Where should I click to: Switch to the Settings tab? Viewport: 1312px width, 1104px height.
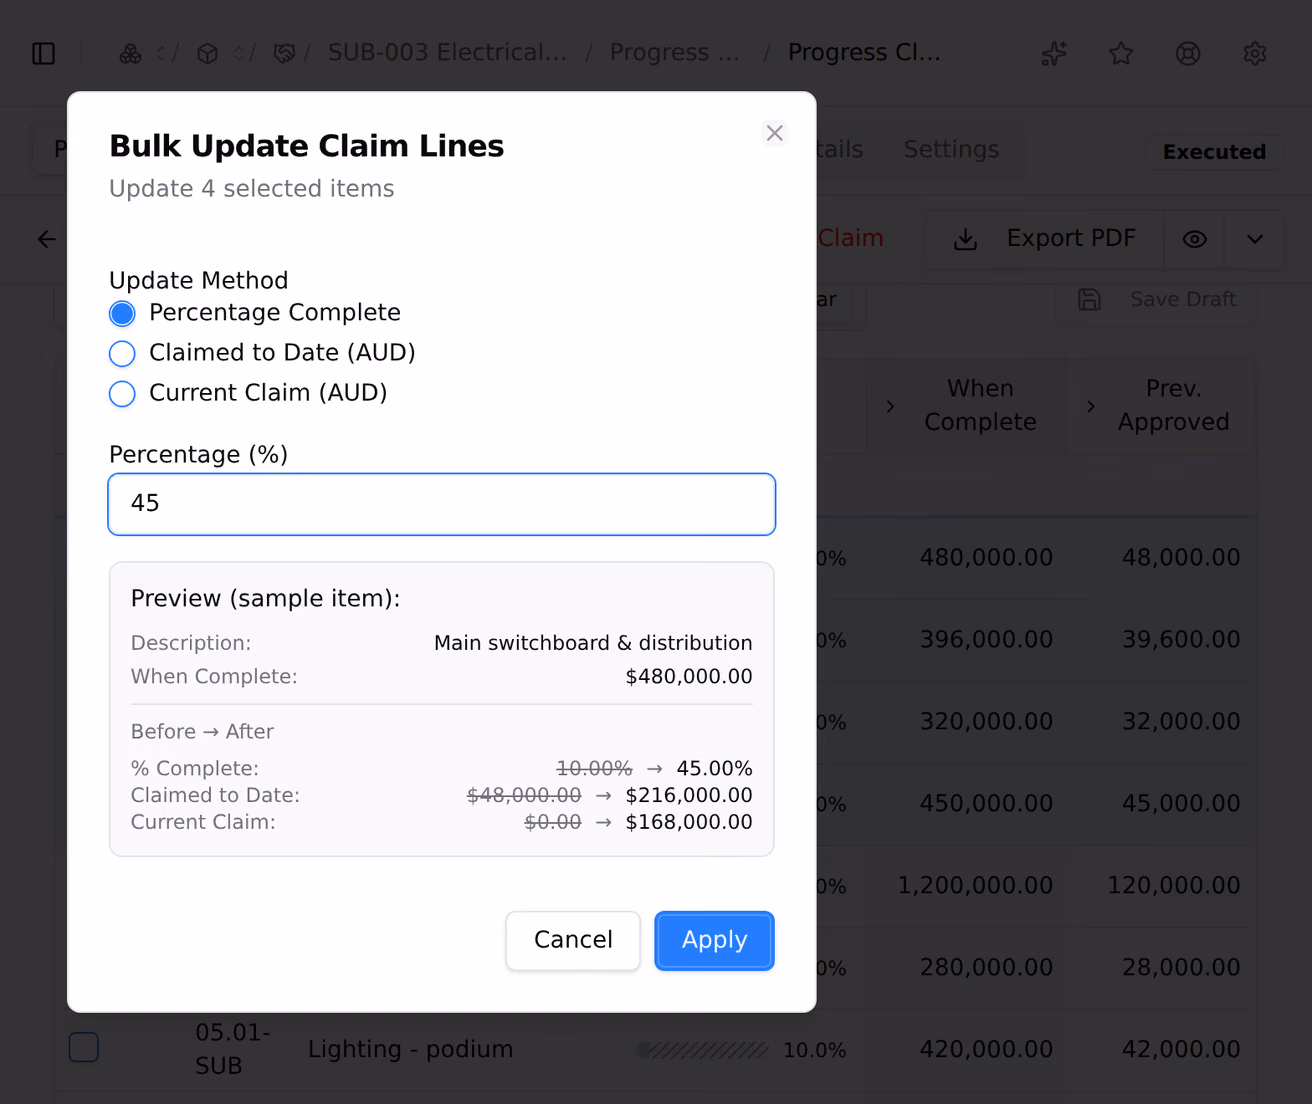[x=951, y=149]
